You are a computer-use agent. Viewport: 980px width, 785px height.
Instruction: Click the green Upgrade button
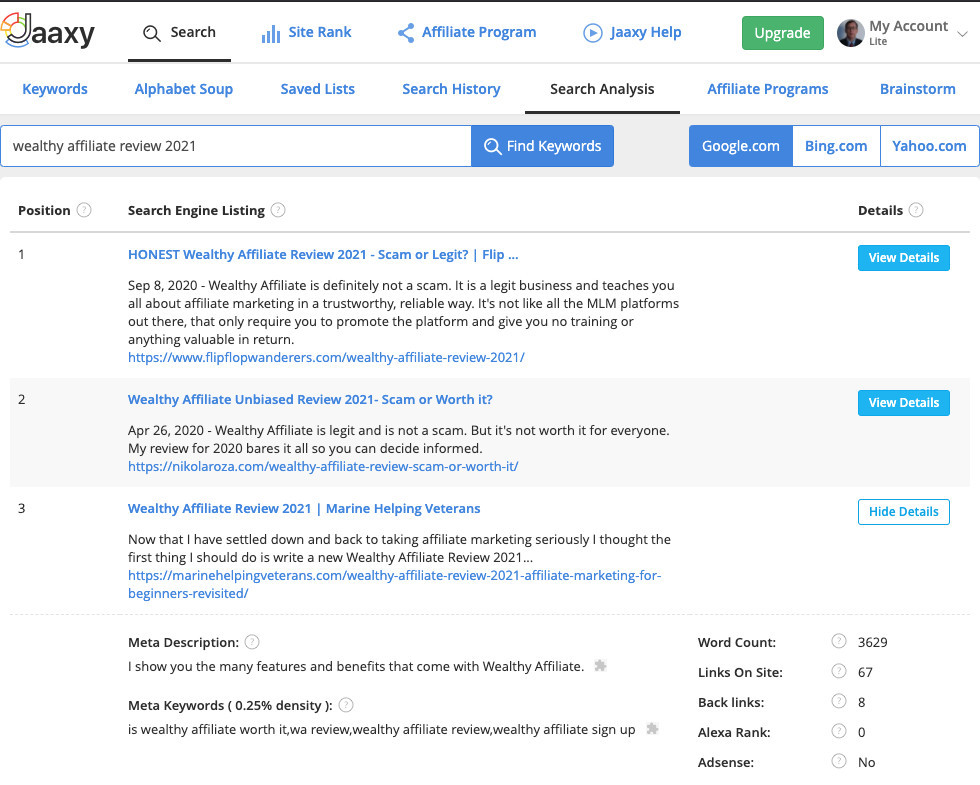[782, 33]
